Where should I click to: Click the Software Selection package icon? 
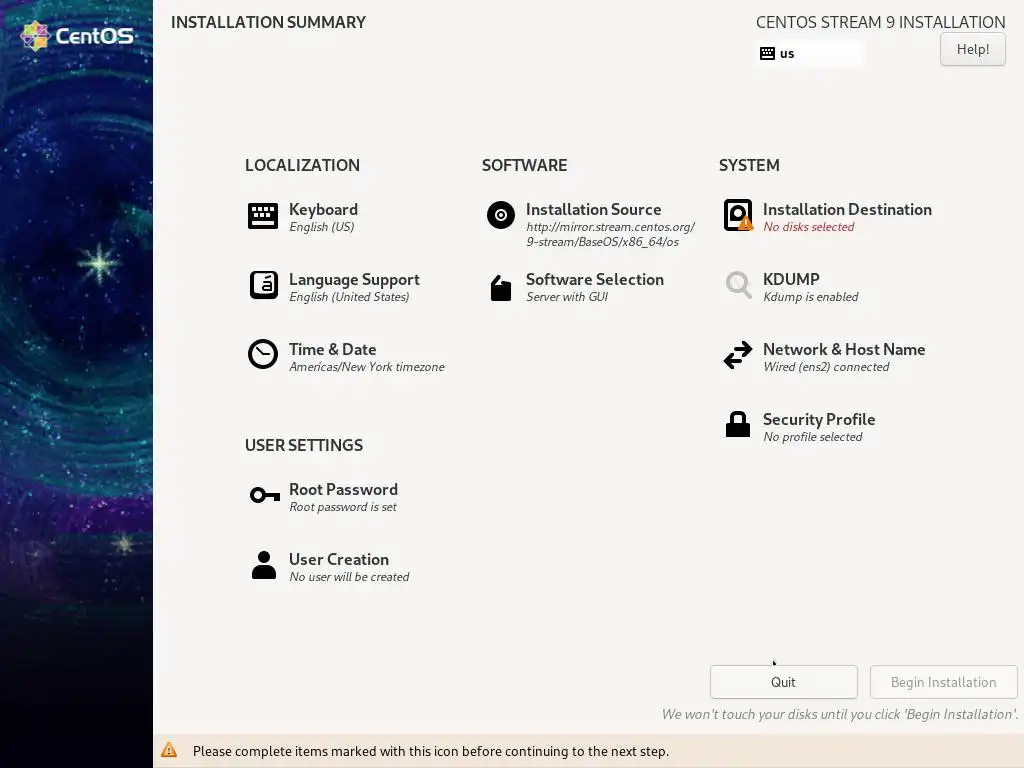tap(501, 288)
